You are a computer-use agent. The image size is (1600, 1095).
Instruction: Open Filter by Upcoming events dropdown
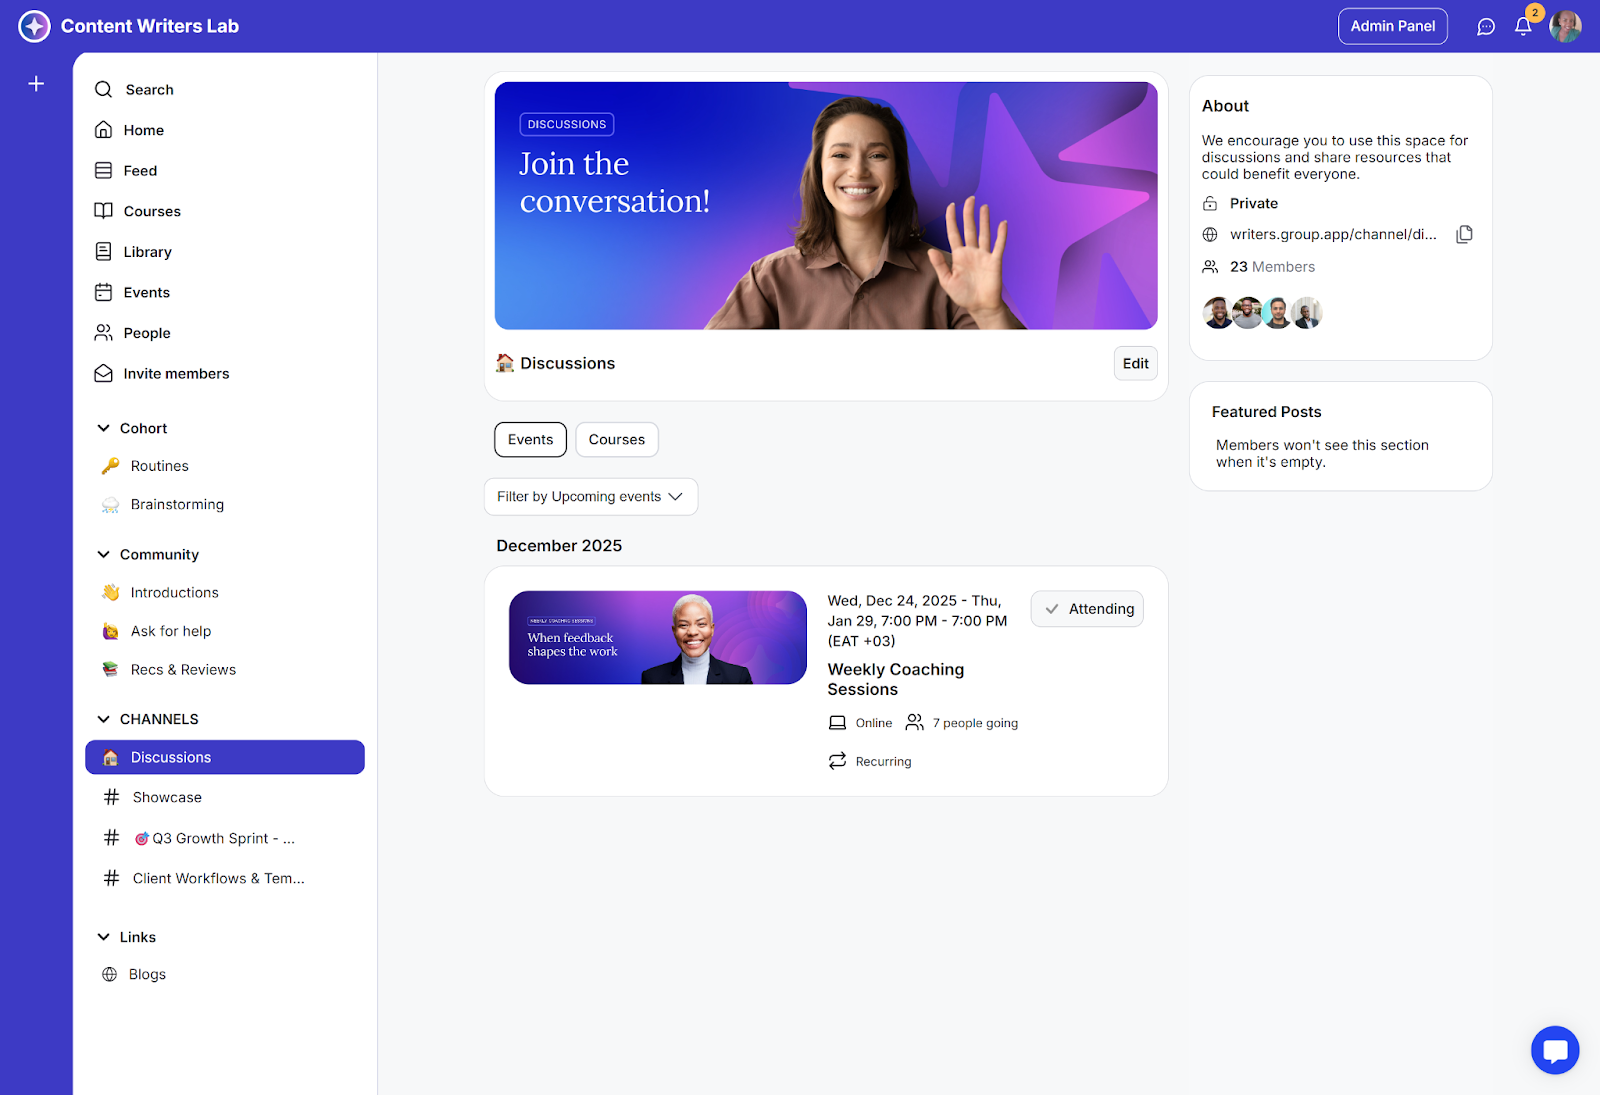coord(591,497)
